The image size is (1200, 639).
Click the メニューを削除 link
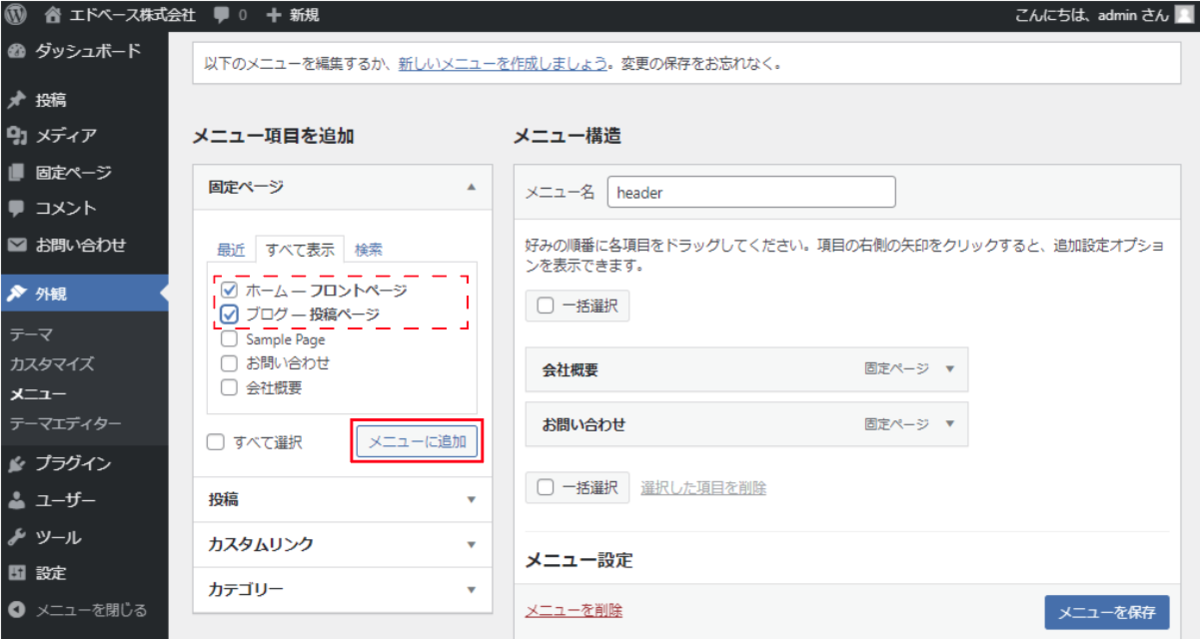[574, 610]
